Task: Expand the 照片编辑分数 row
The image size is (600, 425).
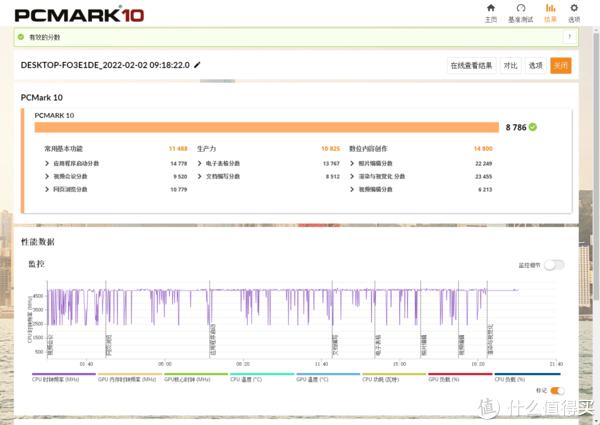Action: pyautogui.click(x=371, y=163)
